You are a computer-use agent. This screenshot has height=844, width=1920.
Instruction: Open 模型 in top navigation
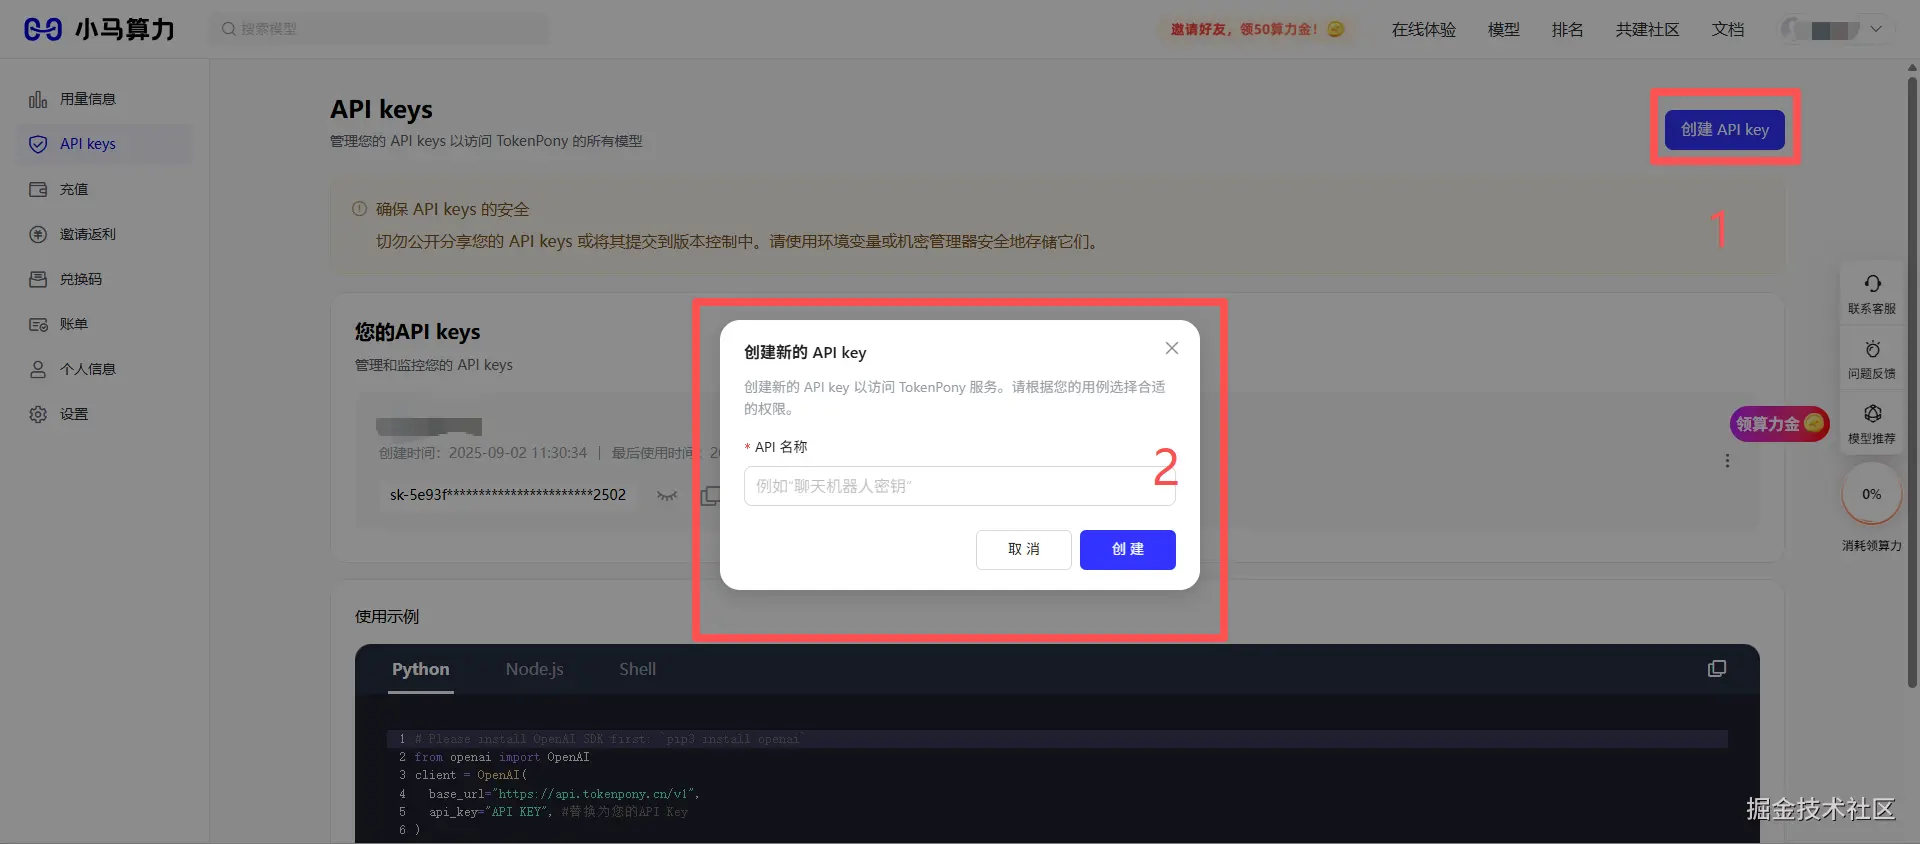[1503, 30]
